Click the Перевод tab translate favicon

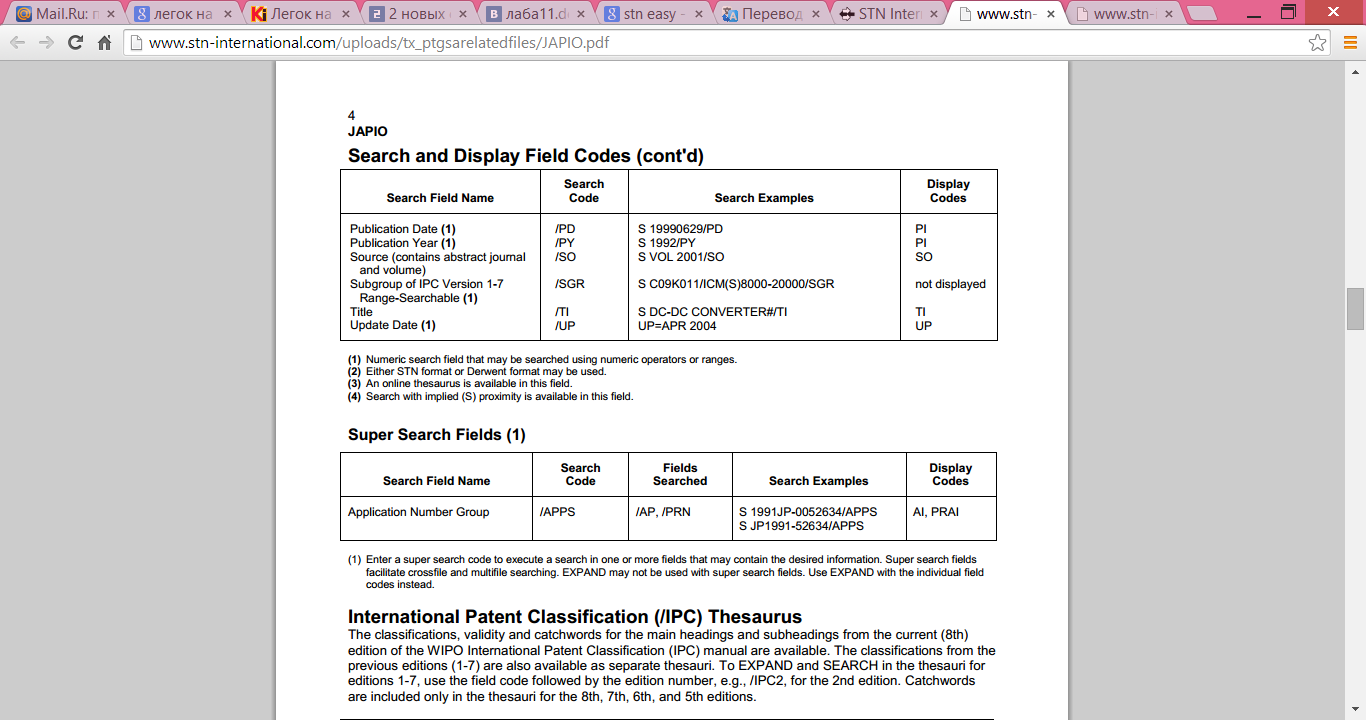click(730, 14)
